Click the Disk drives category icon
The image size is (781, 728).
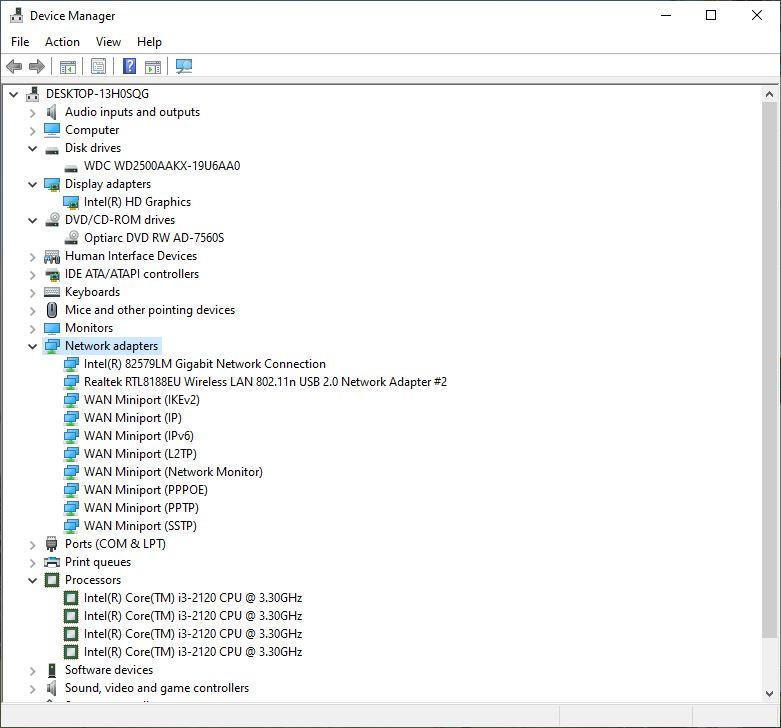[x=52, y=149]
